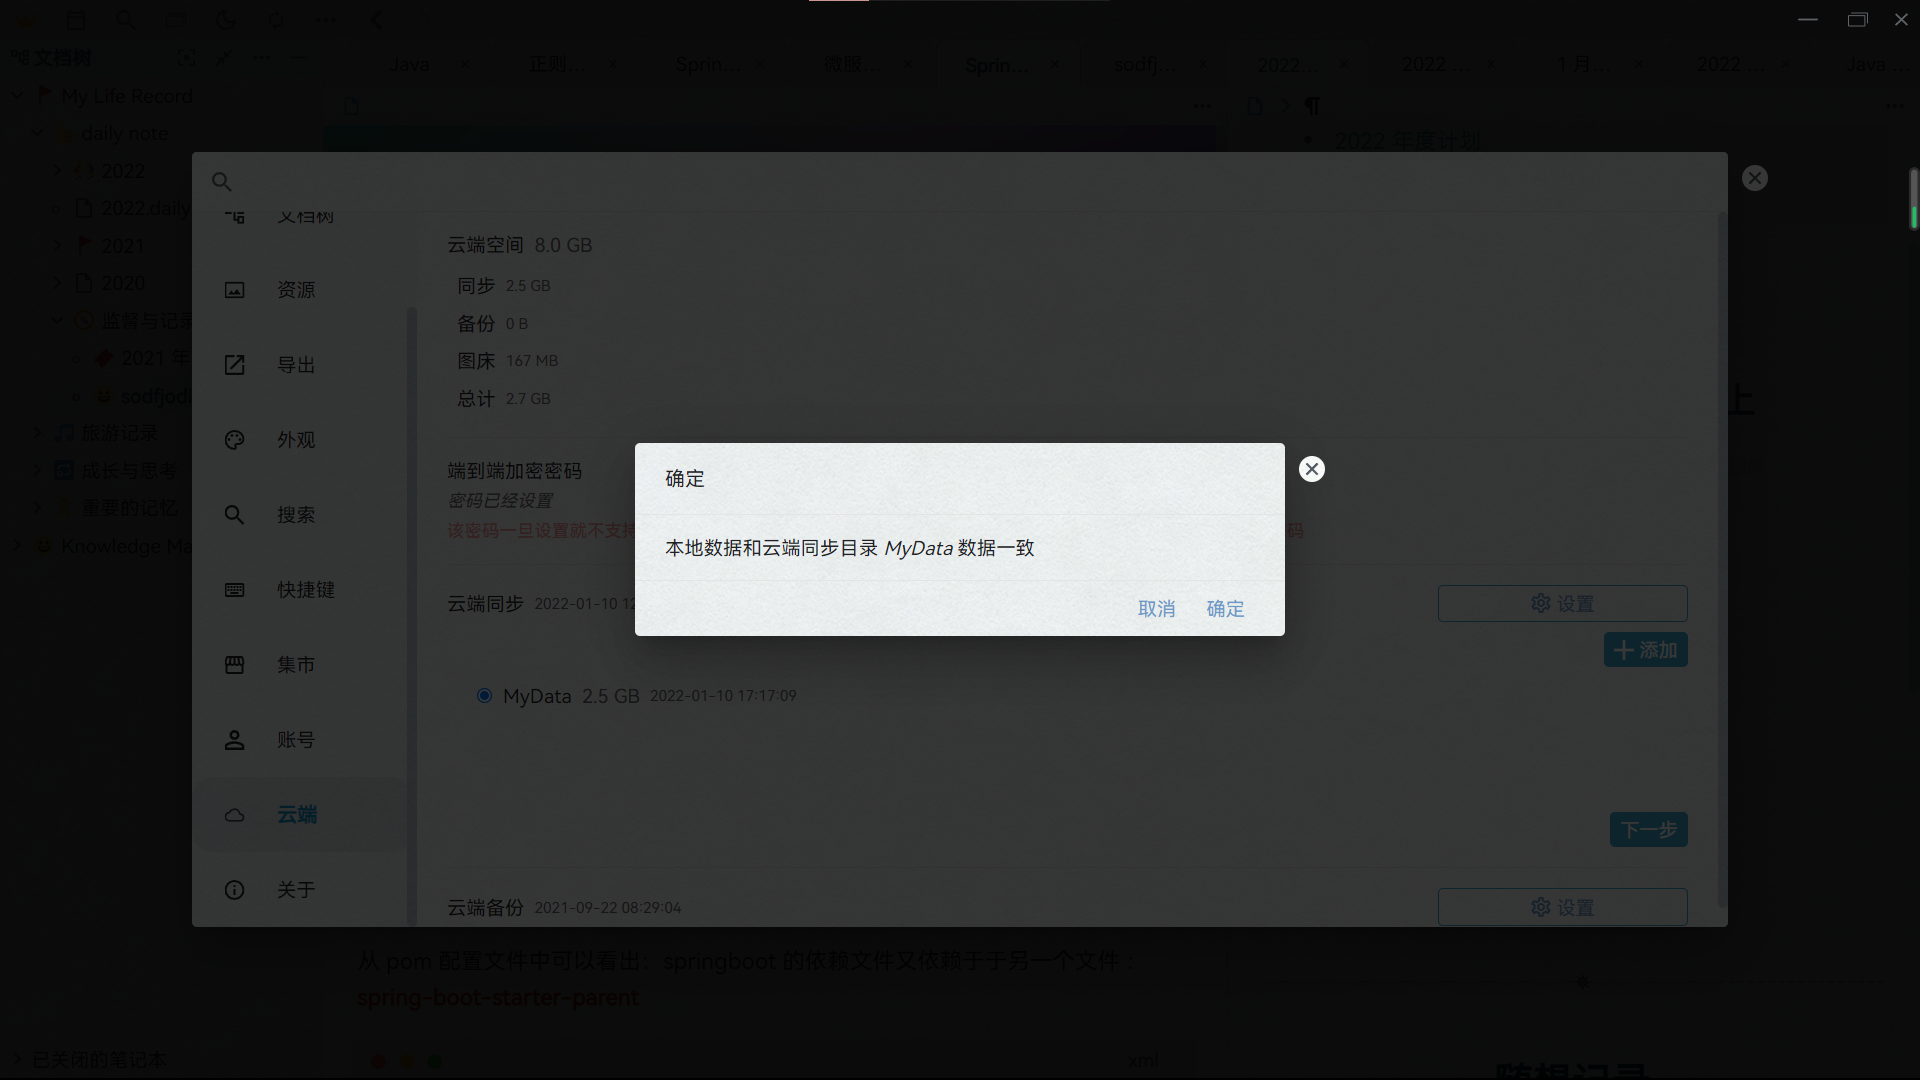1920x1080 pixels.
Task: Close the settings panel with X icon
Action: pyautogui.click(x=1754, y=178)
